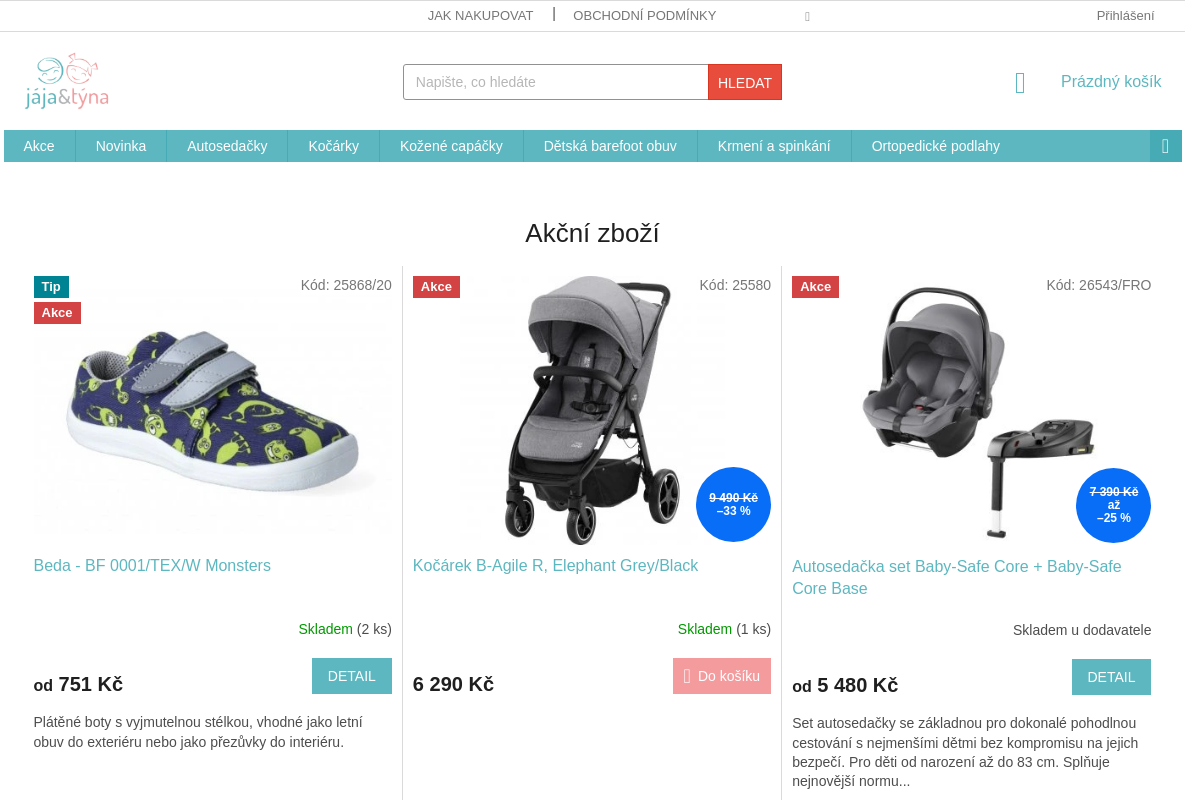Click the Akce badge on the stroller
The width and height of the screenshot is (1200, 800).
436,287
